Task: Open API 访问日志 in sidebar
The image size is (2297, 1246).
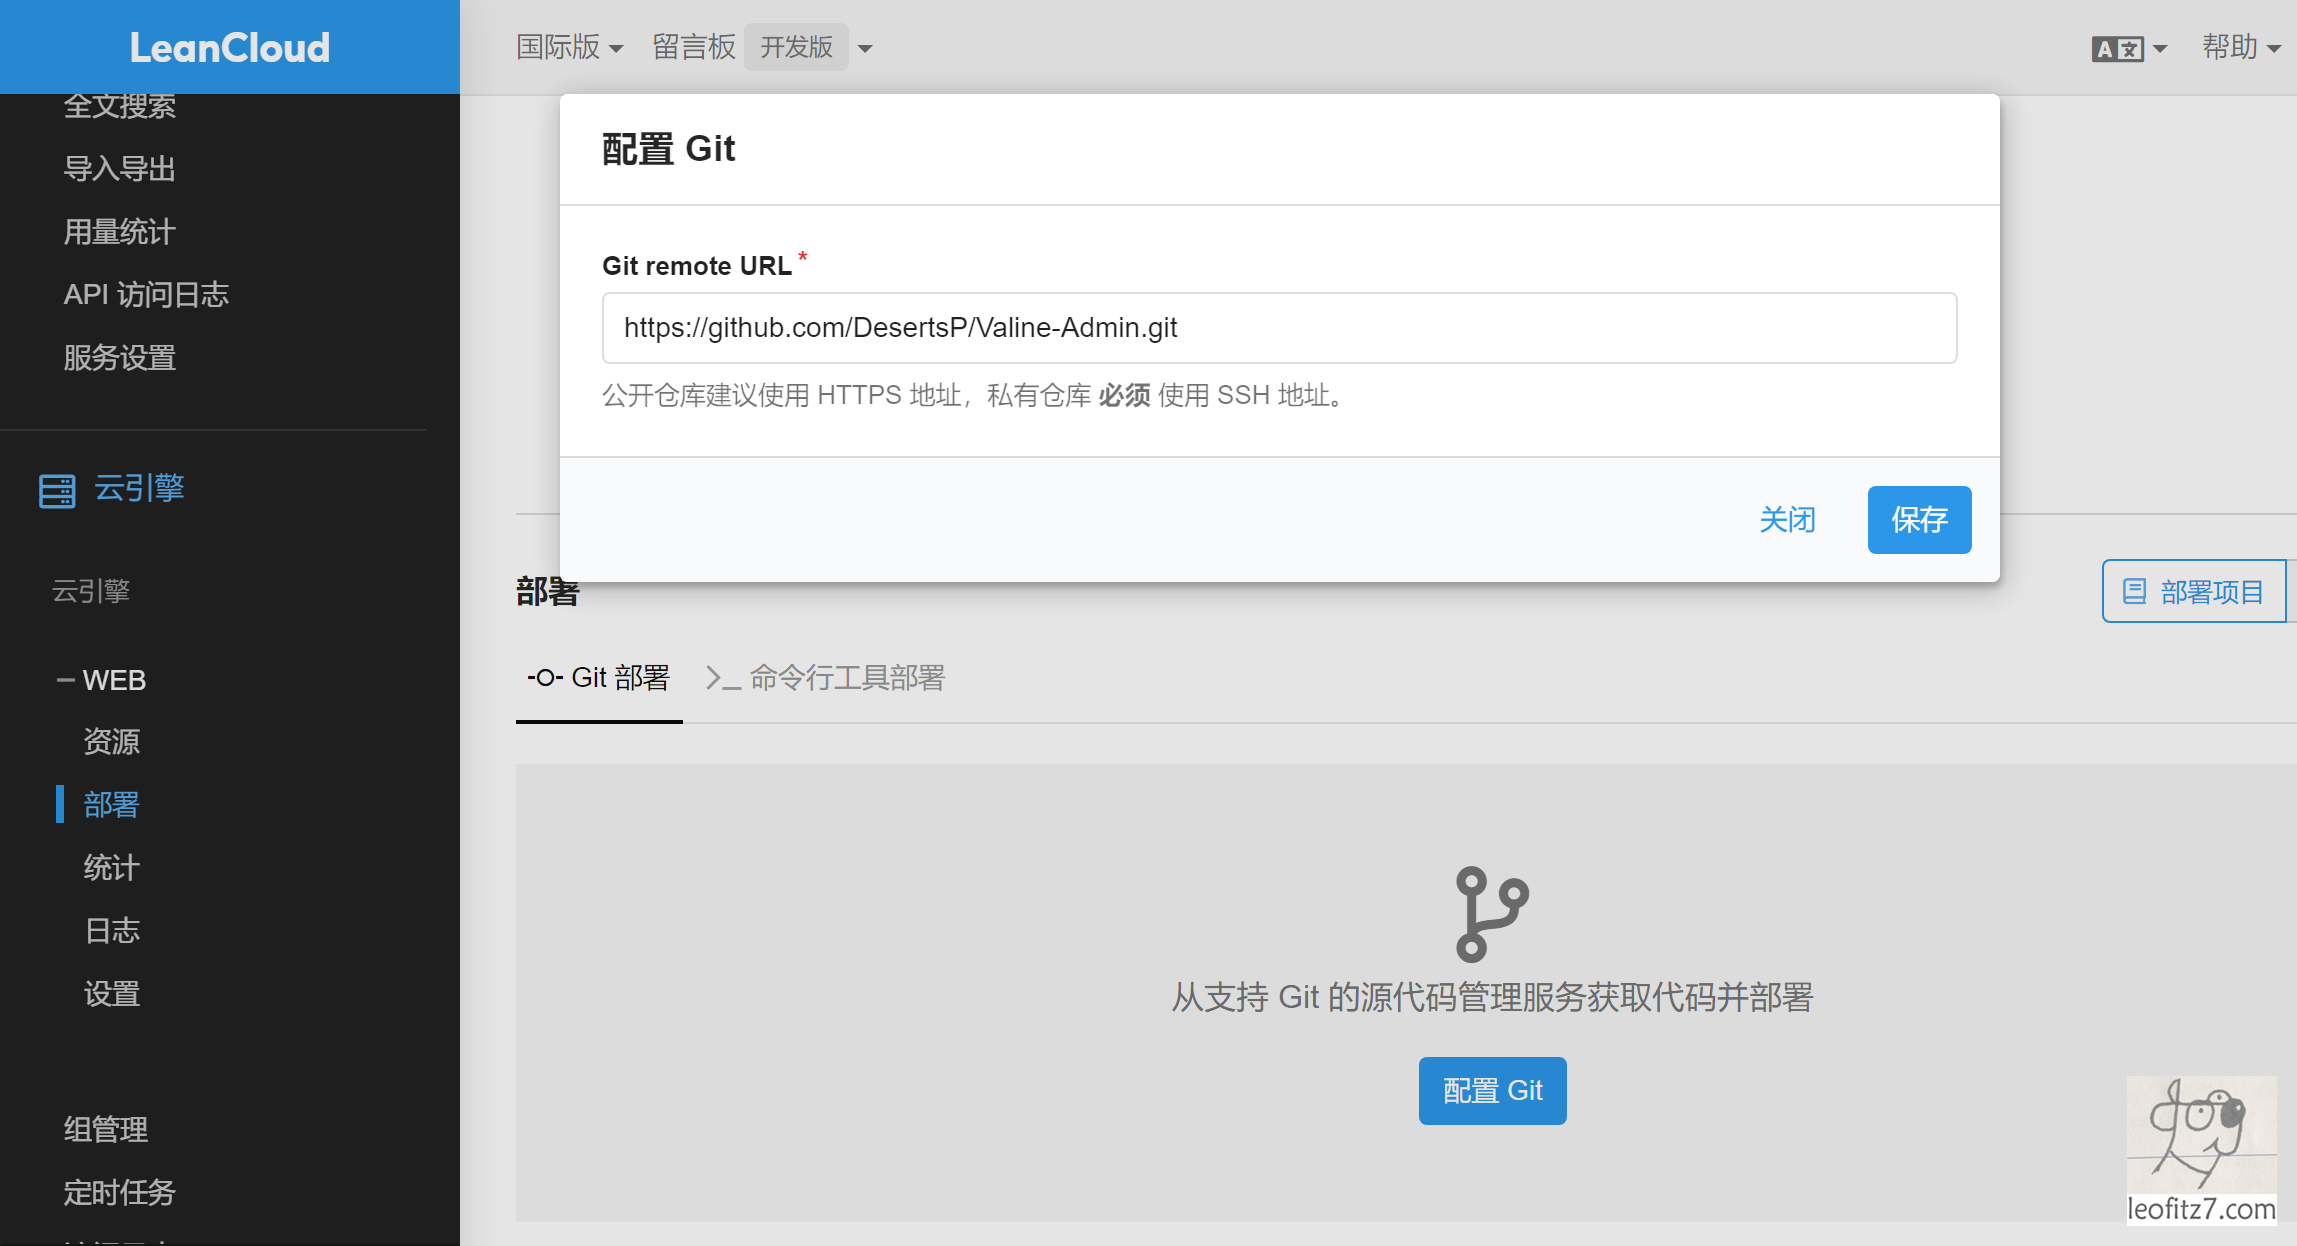Action: point(146,294)
